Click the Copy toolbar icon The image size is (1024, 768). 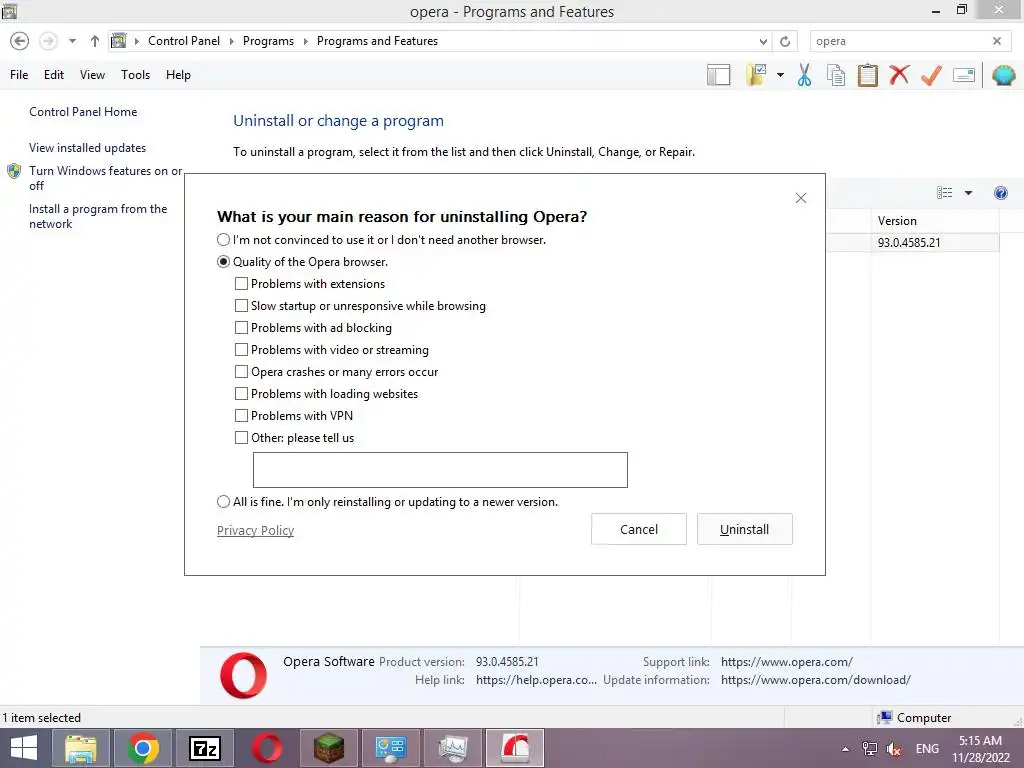(836, 75)
